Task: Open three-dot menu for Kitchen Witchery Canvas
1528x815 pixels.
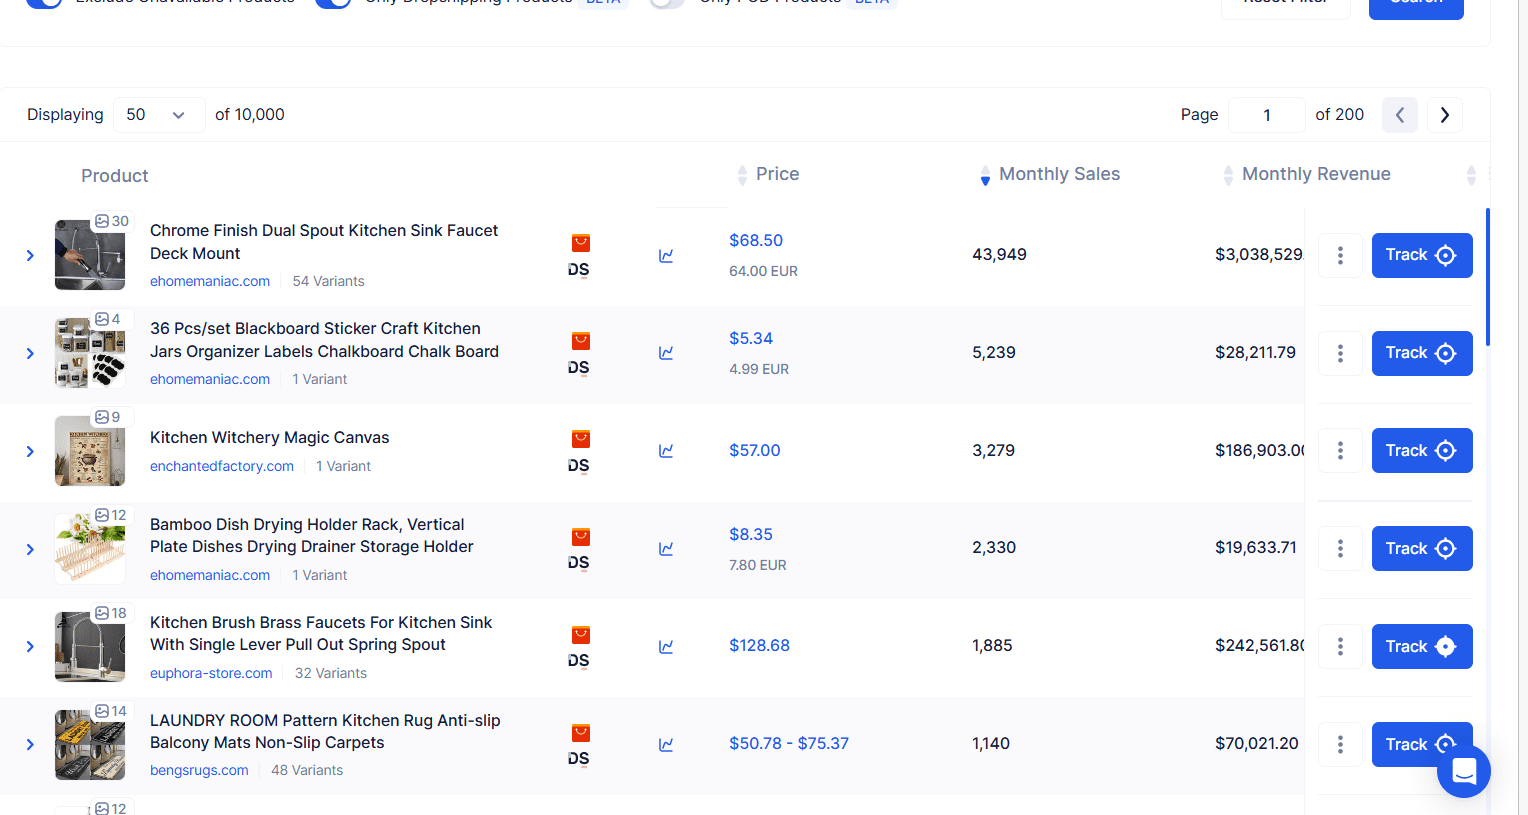Action: click(1340, 450)
